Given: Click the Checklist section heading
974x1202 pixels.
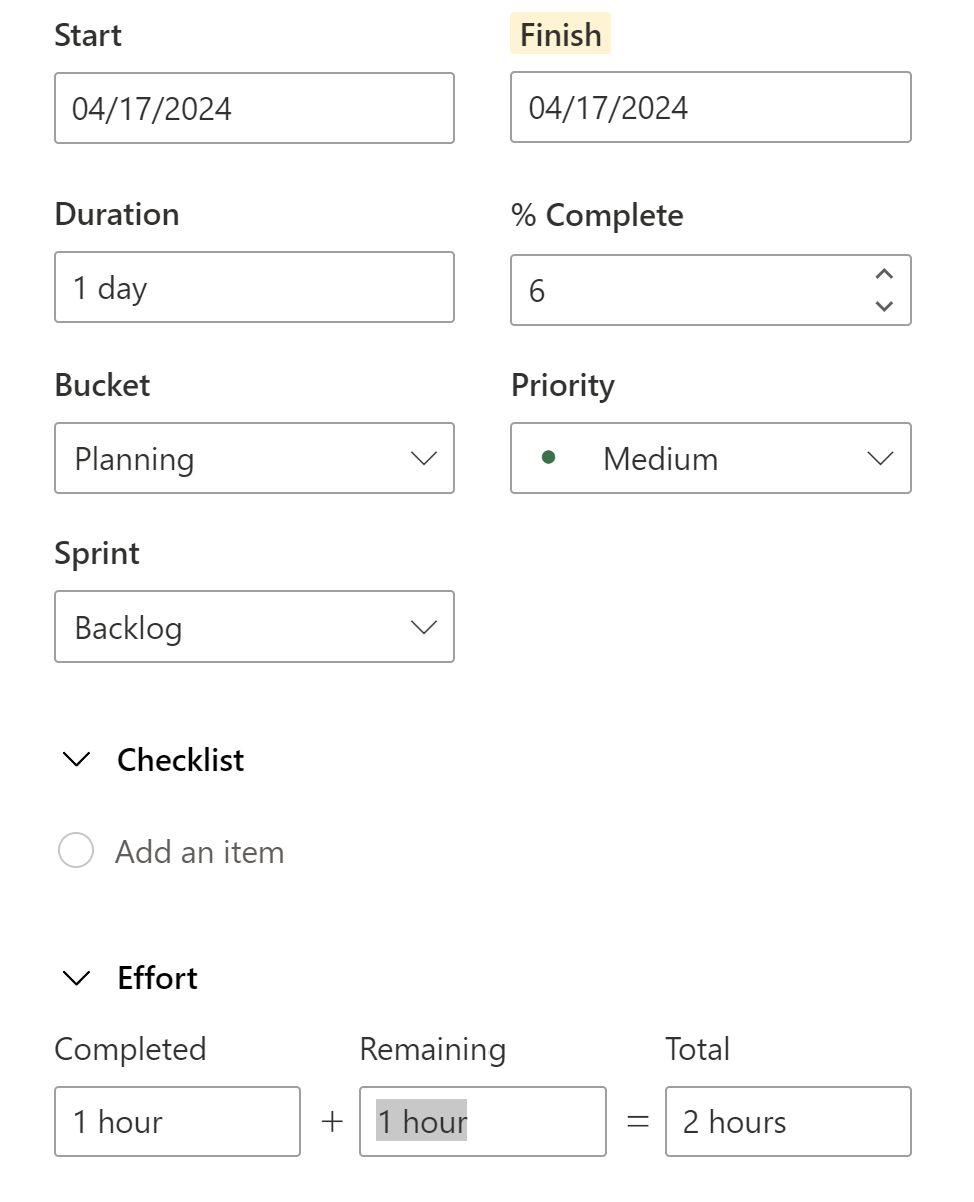Looking at the screenshot, I should pyautogui.click(x=181, y=760).
